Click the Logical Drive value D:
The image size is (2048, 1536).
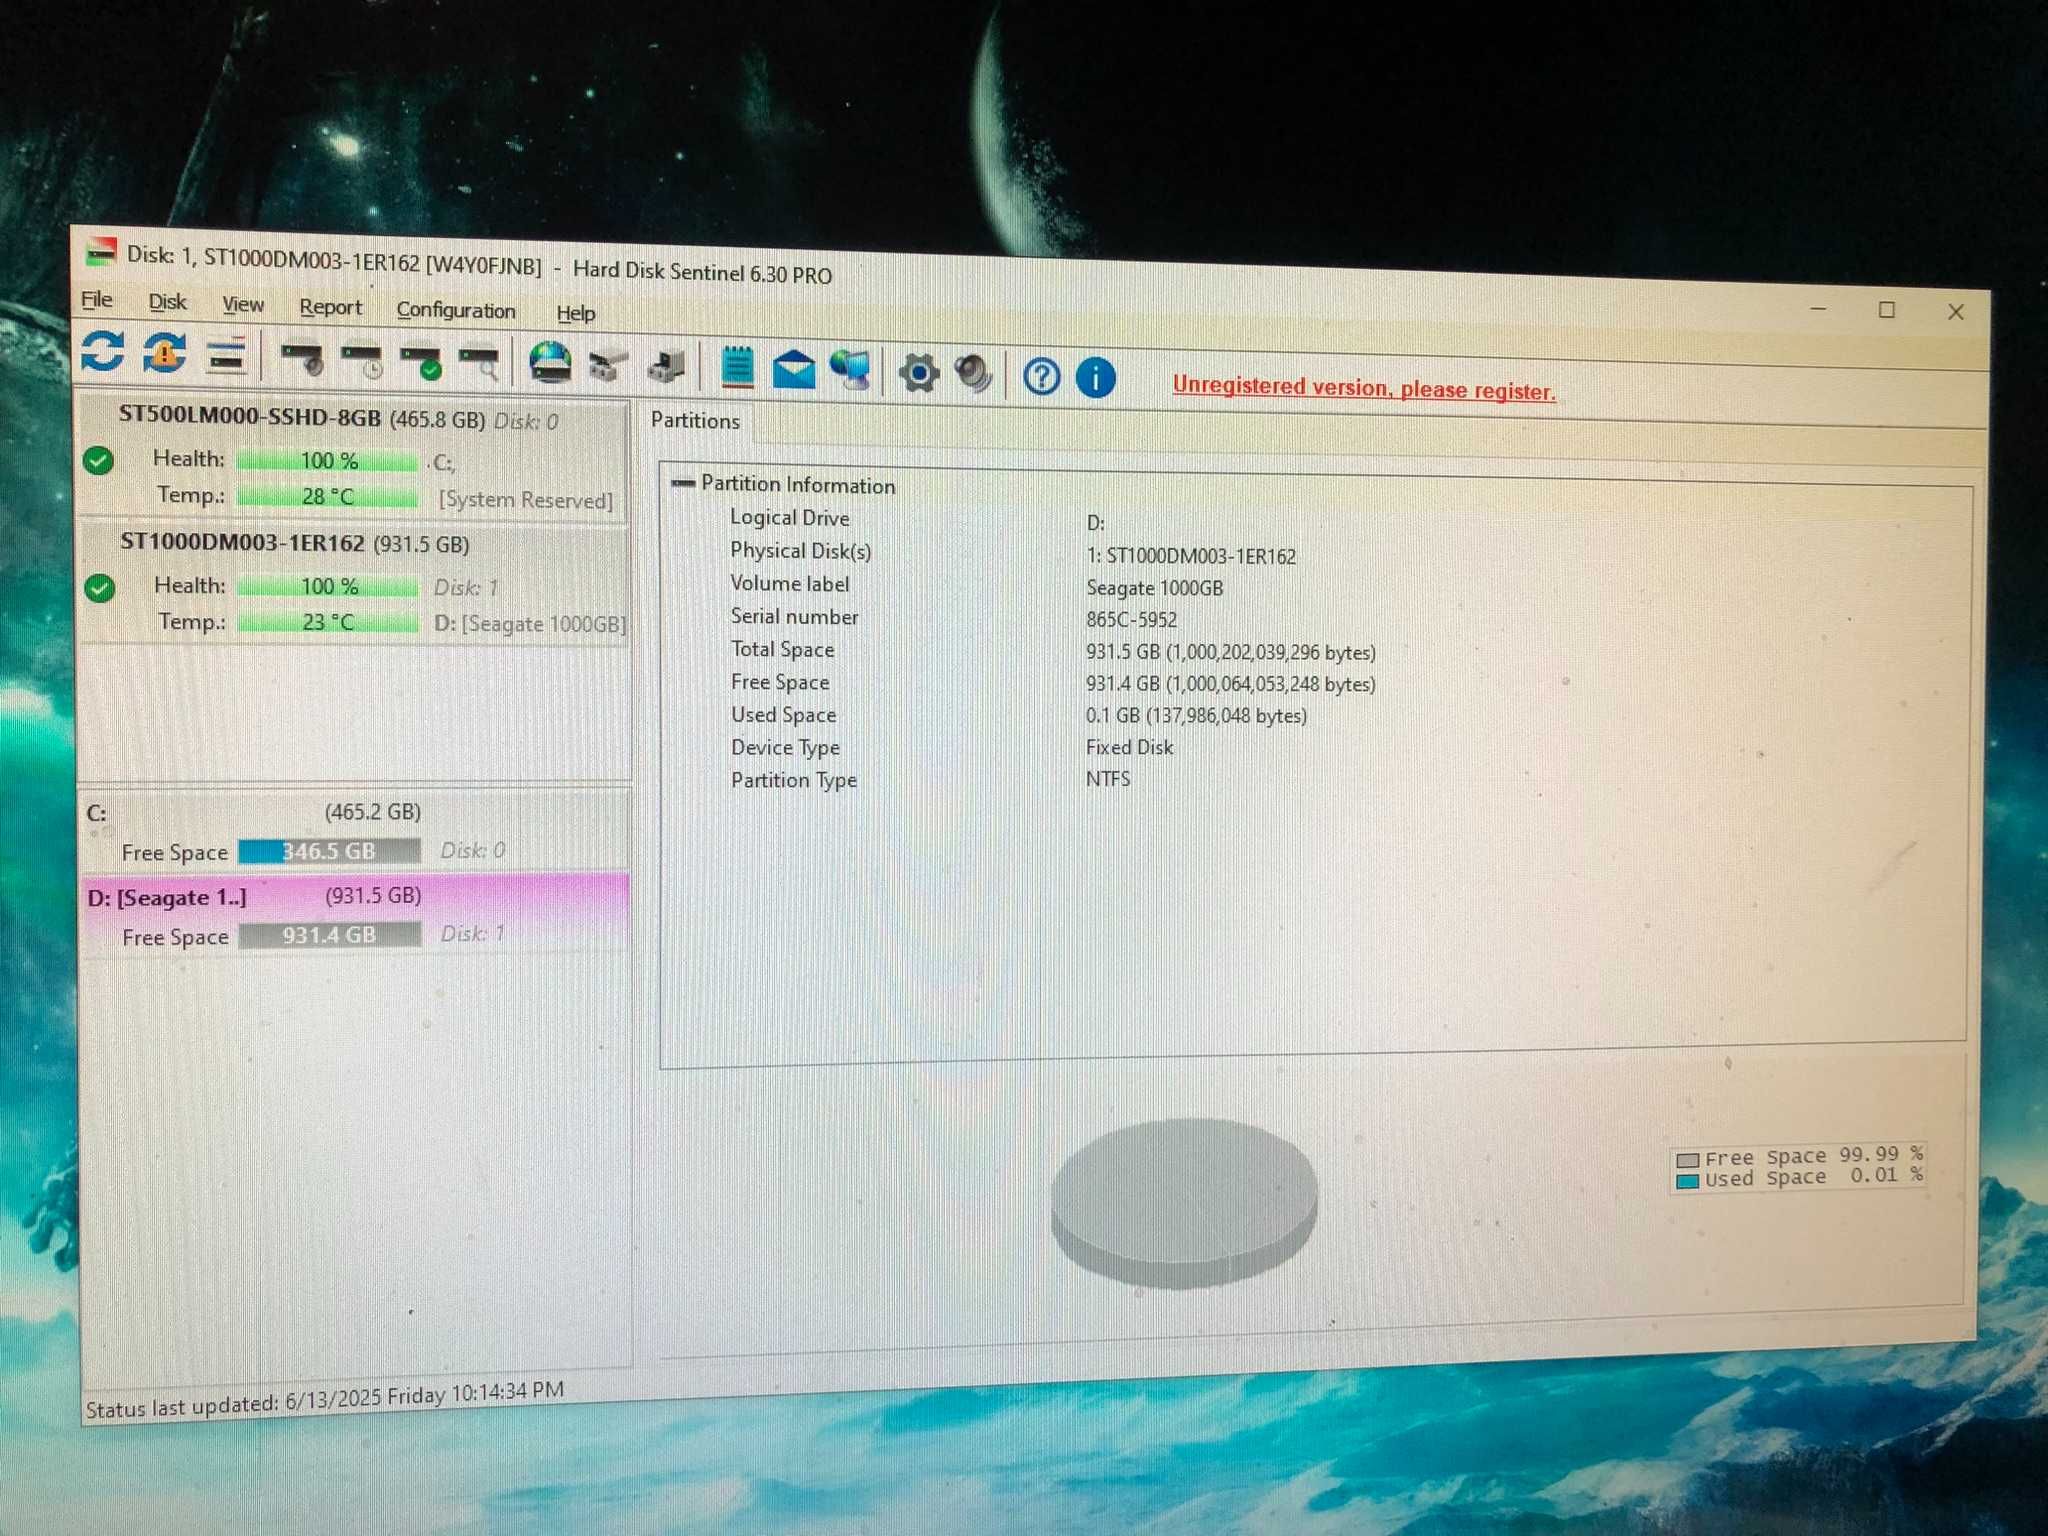(x=1096, y=523)
